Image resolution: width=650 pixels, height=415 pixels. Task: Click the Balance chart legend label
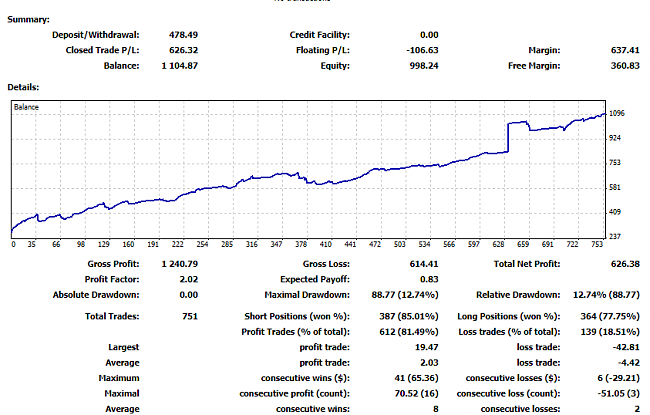coord(27,107)
